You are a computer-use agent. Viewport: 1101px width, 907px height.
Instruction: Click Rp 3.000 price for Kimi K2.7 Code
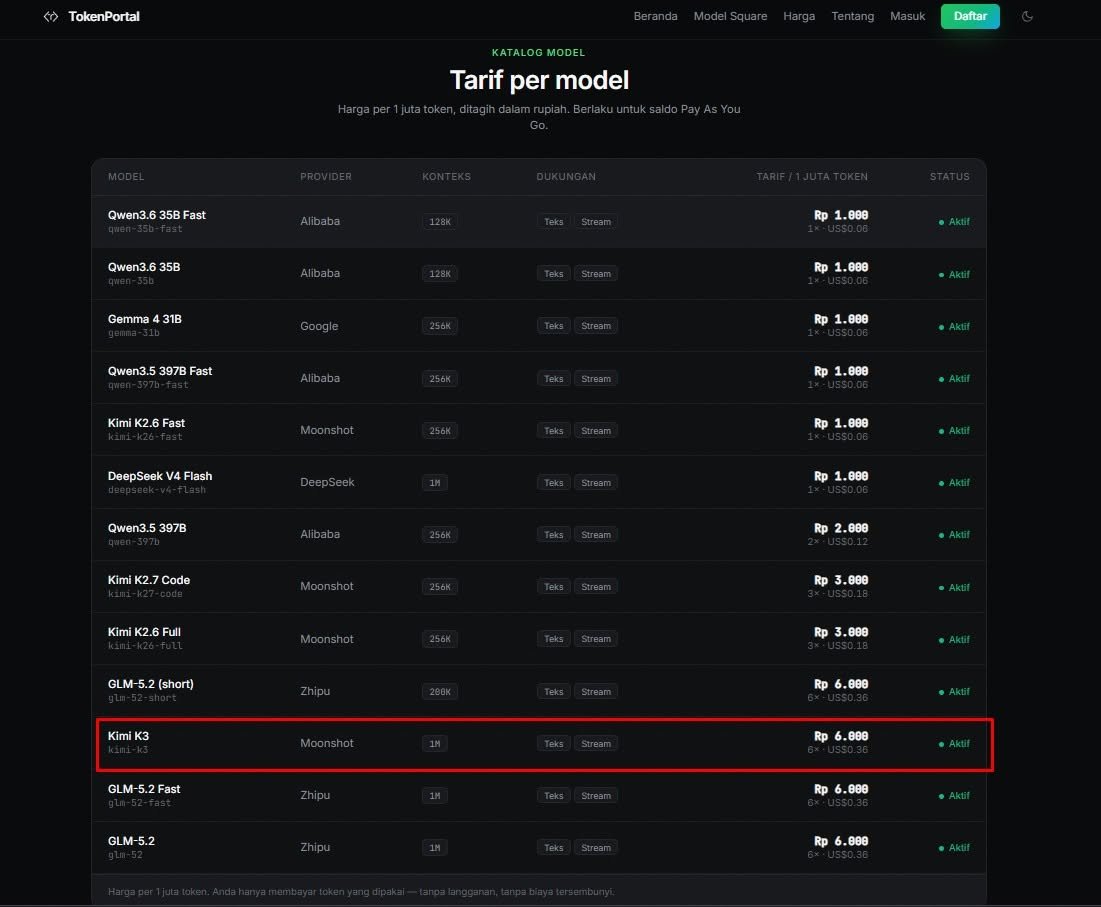pyautogui.click(x=840, y=580)
